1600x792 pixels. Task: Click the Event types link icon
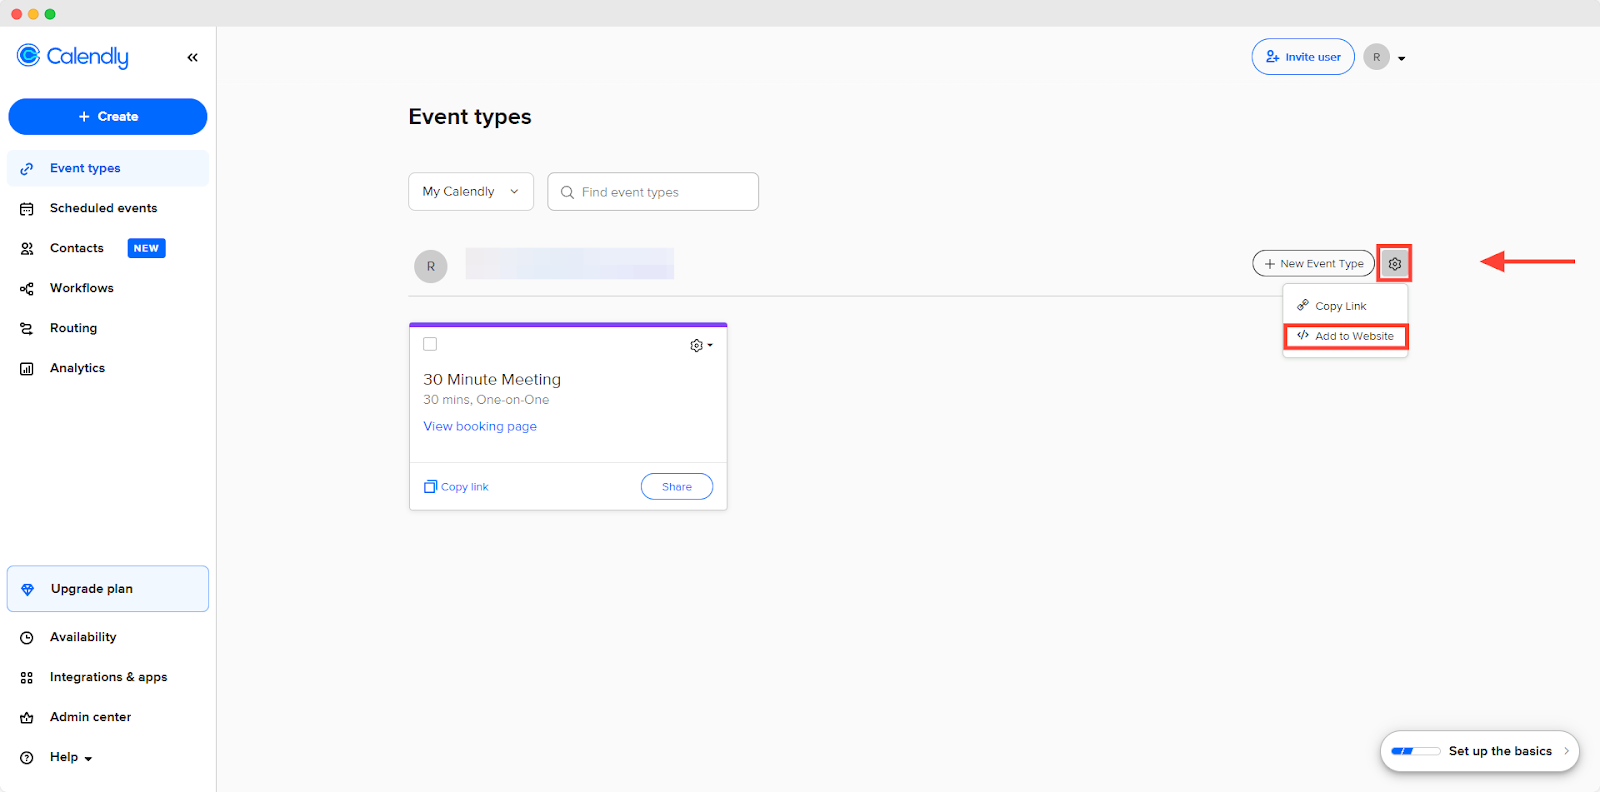[x=27, y=169]
